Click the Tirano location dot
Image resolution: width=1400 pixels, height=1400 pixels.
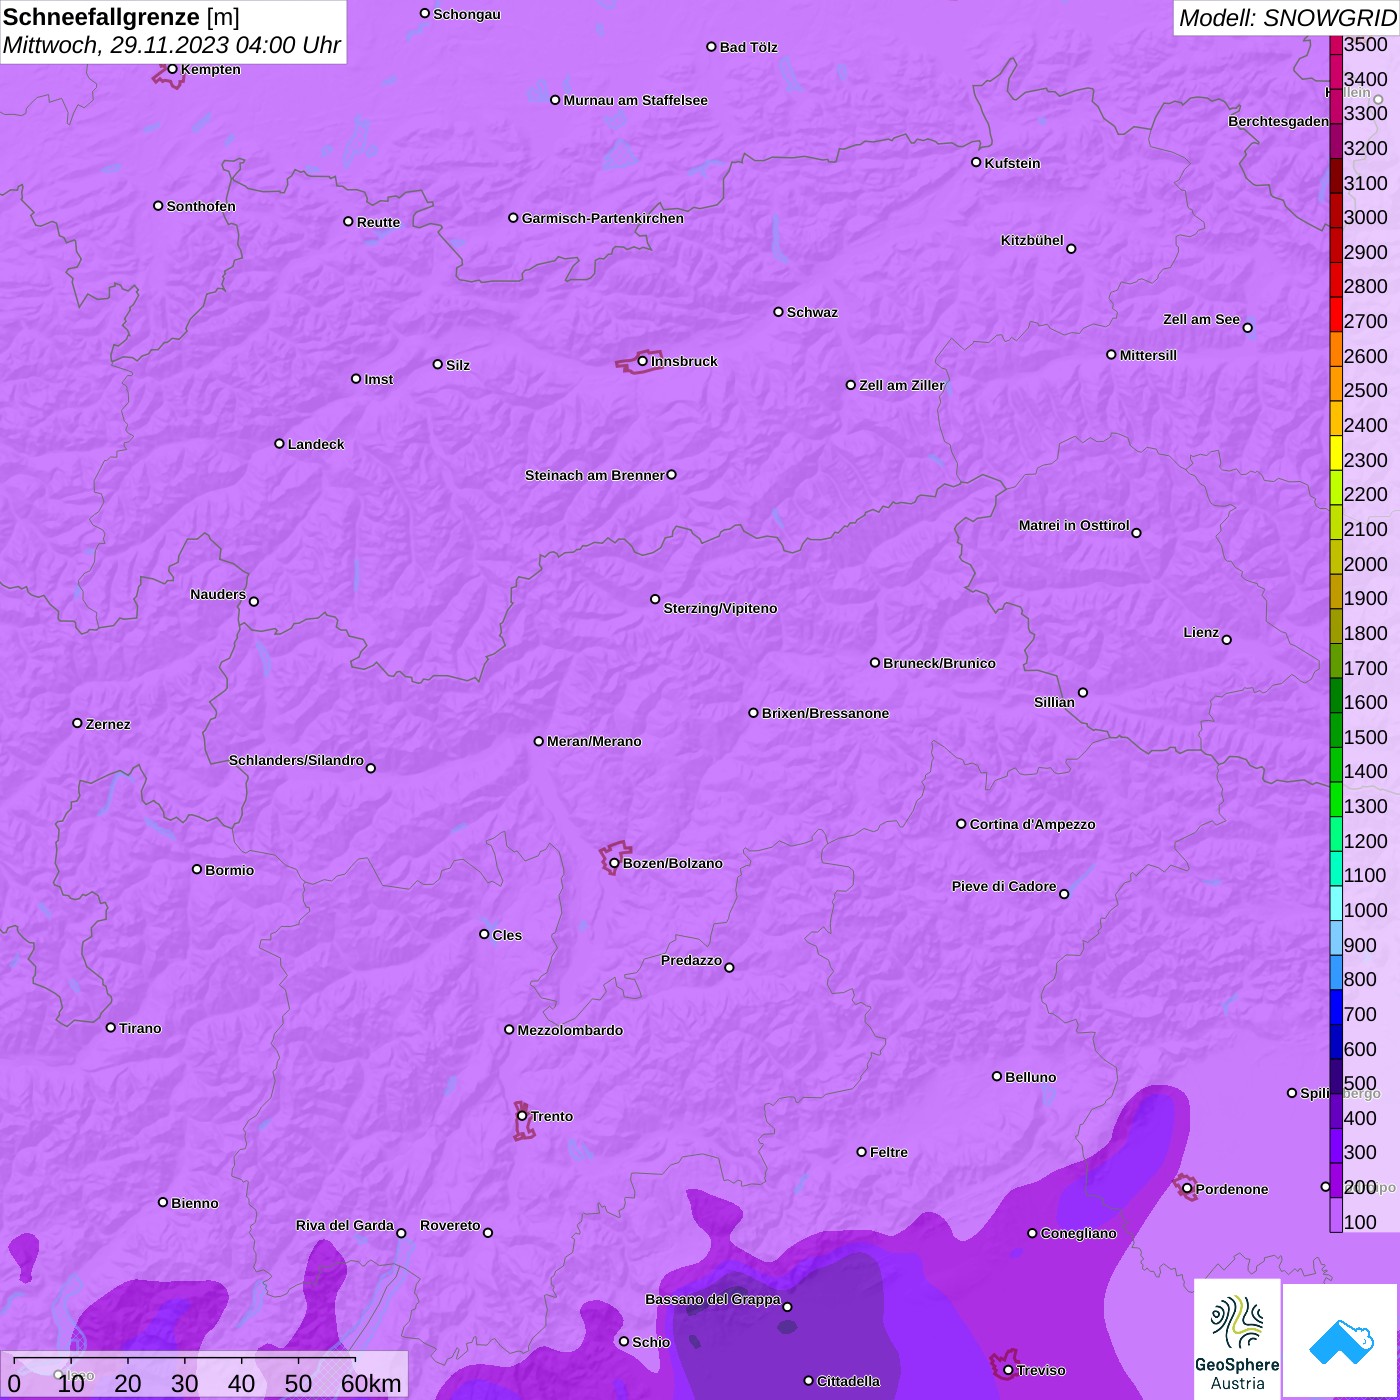coord(111,1027)
